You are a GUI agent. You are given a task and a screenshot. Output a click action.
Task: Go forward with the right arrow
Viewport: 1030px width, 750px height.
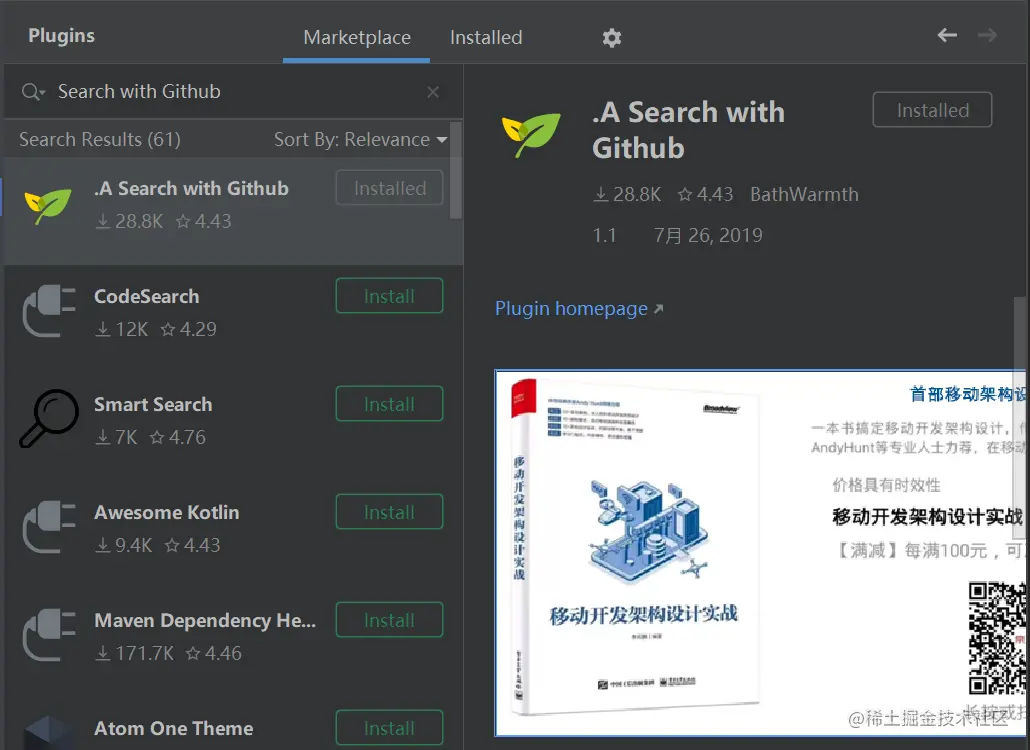(987, 35)
